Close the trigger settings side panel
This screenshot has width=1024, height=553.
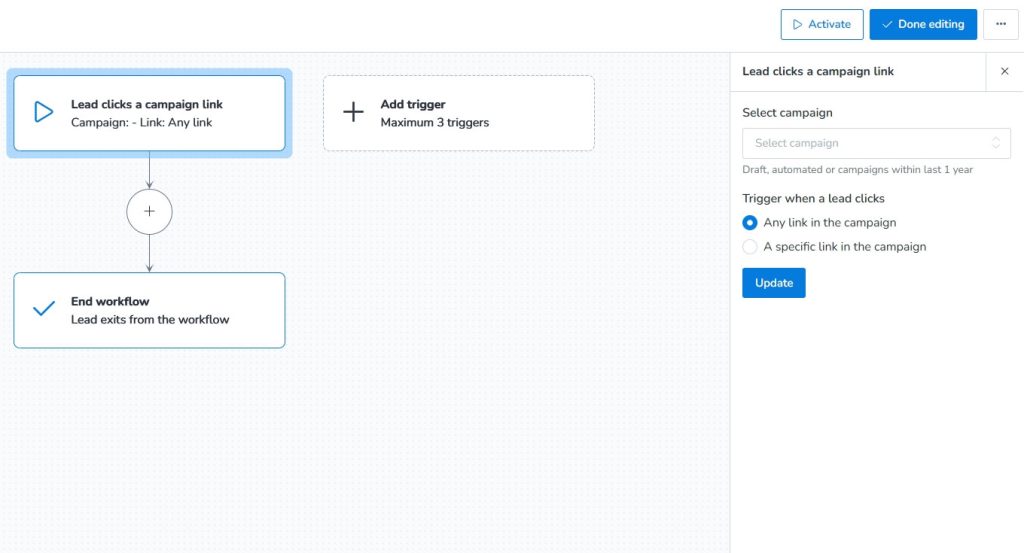click(x=1004, y=72)
